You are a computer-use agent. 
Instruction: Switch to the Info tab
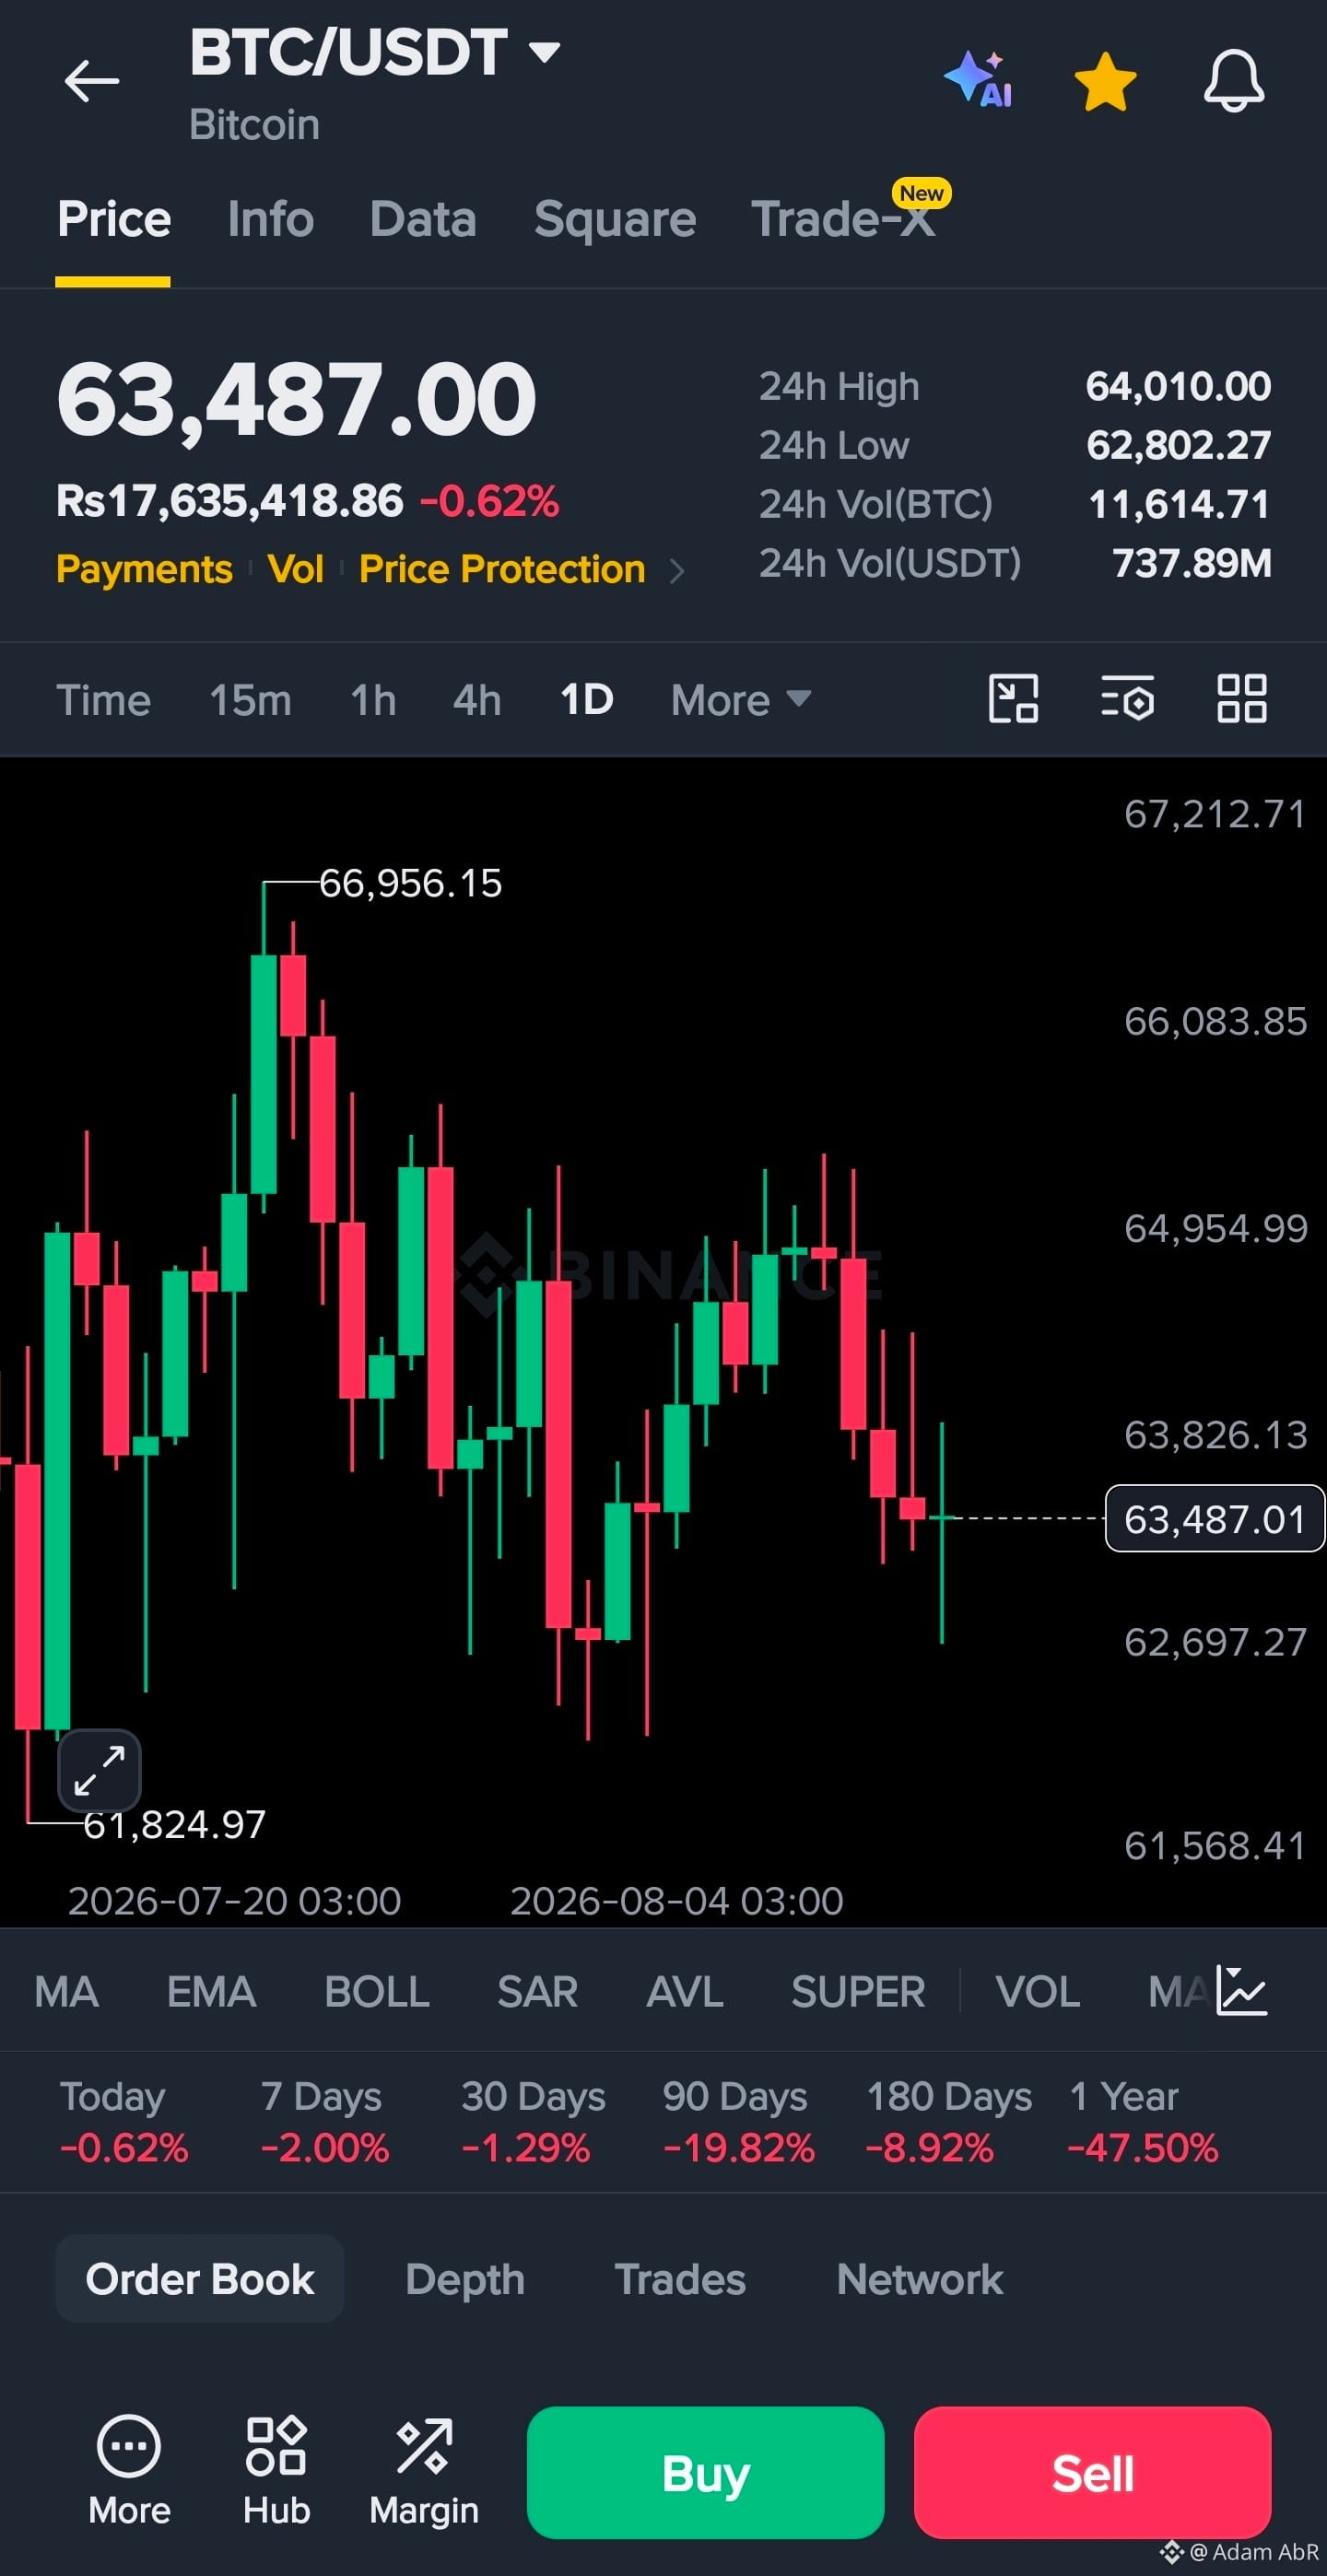pyautogui.click(x=270, y=219)
